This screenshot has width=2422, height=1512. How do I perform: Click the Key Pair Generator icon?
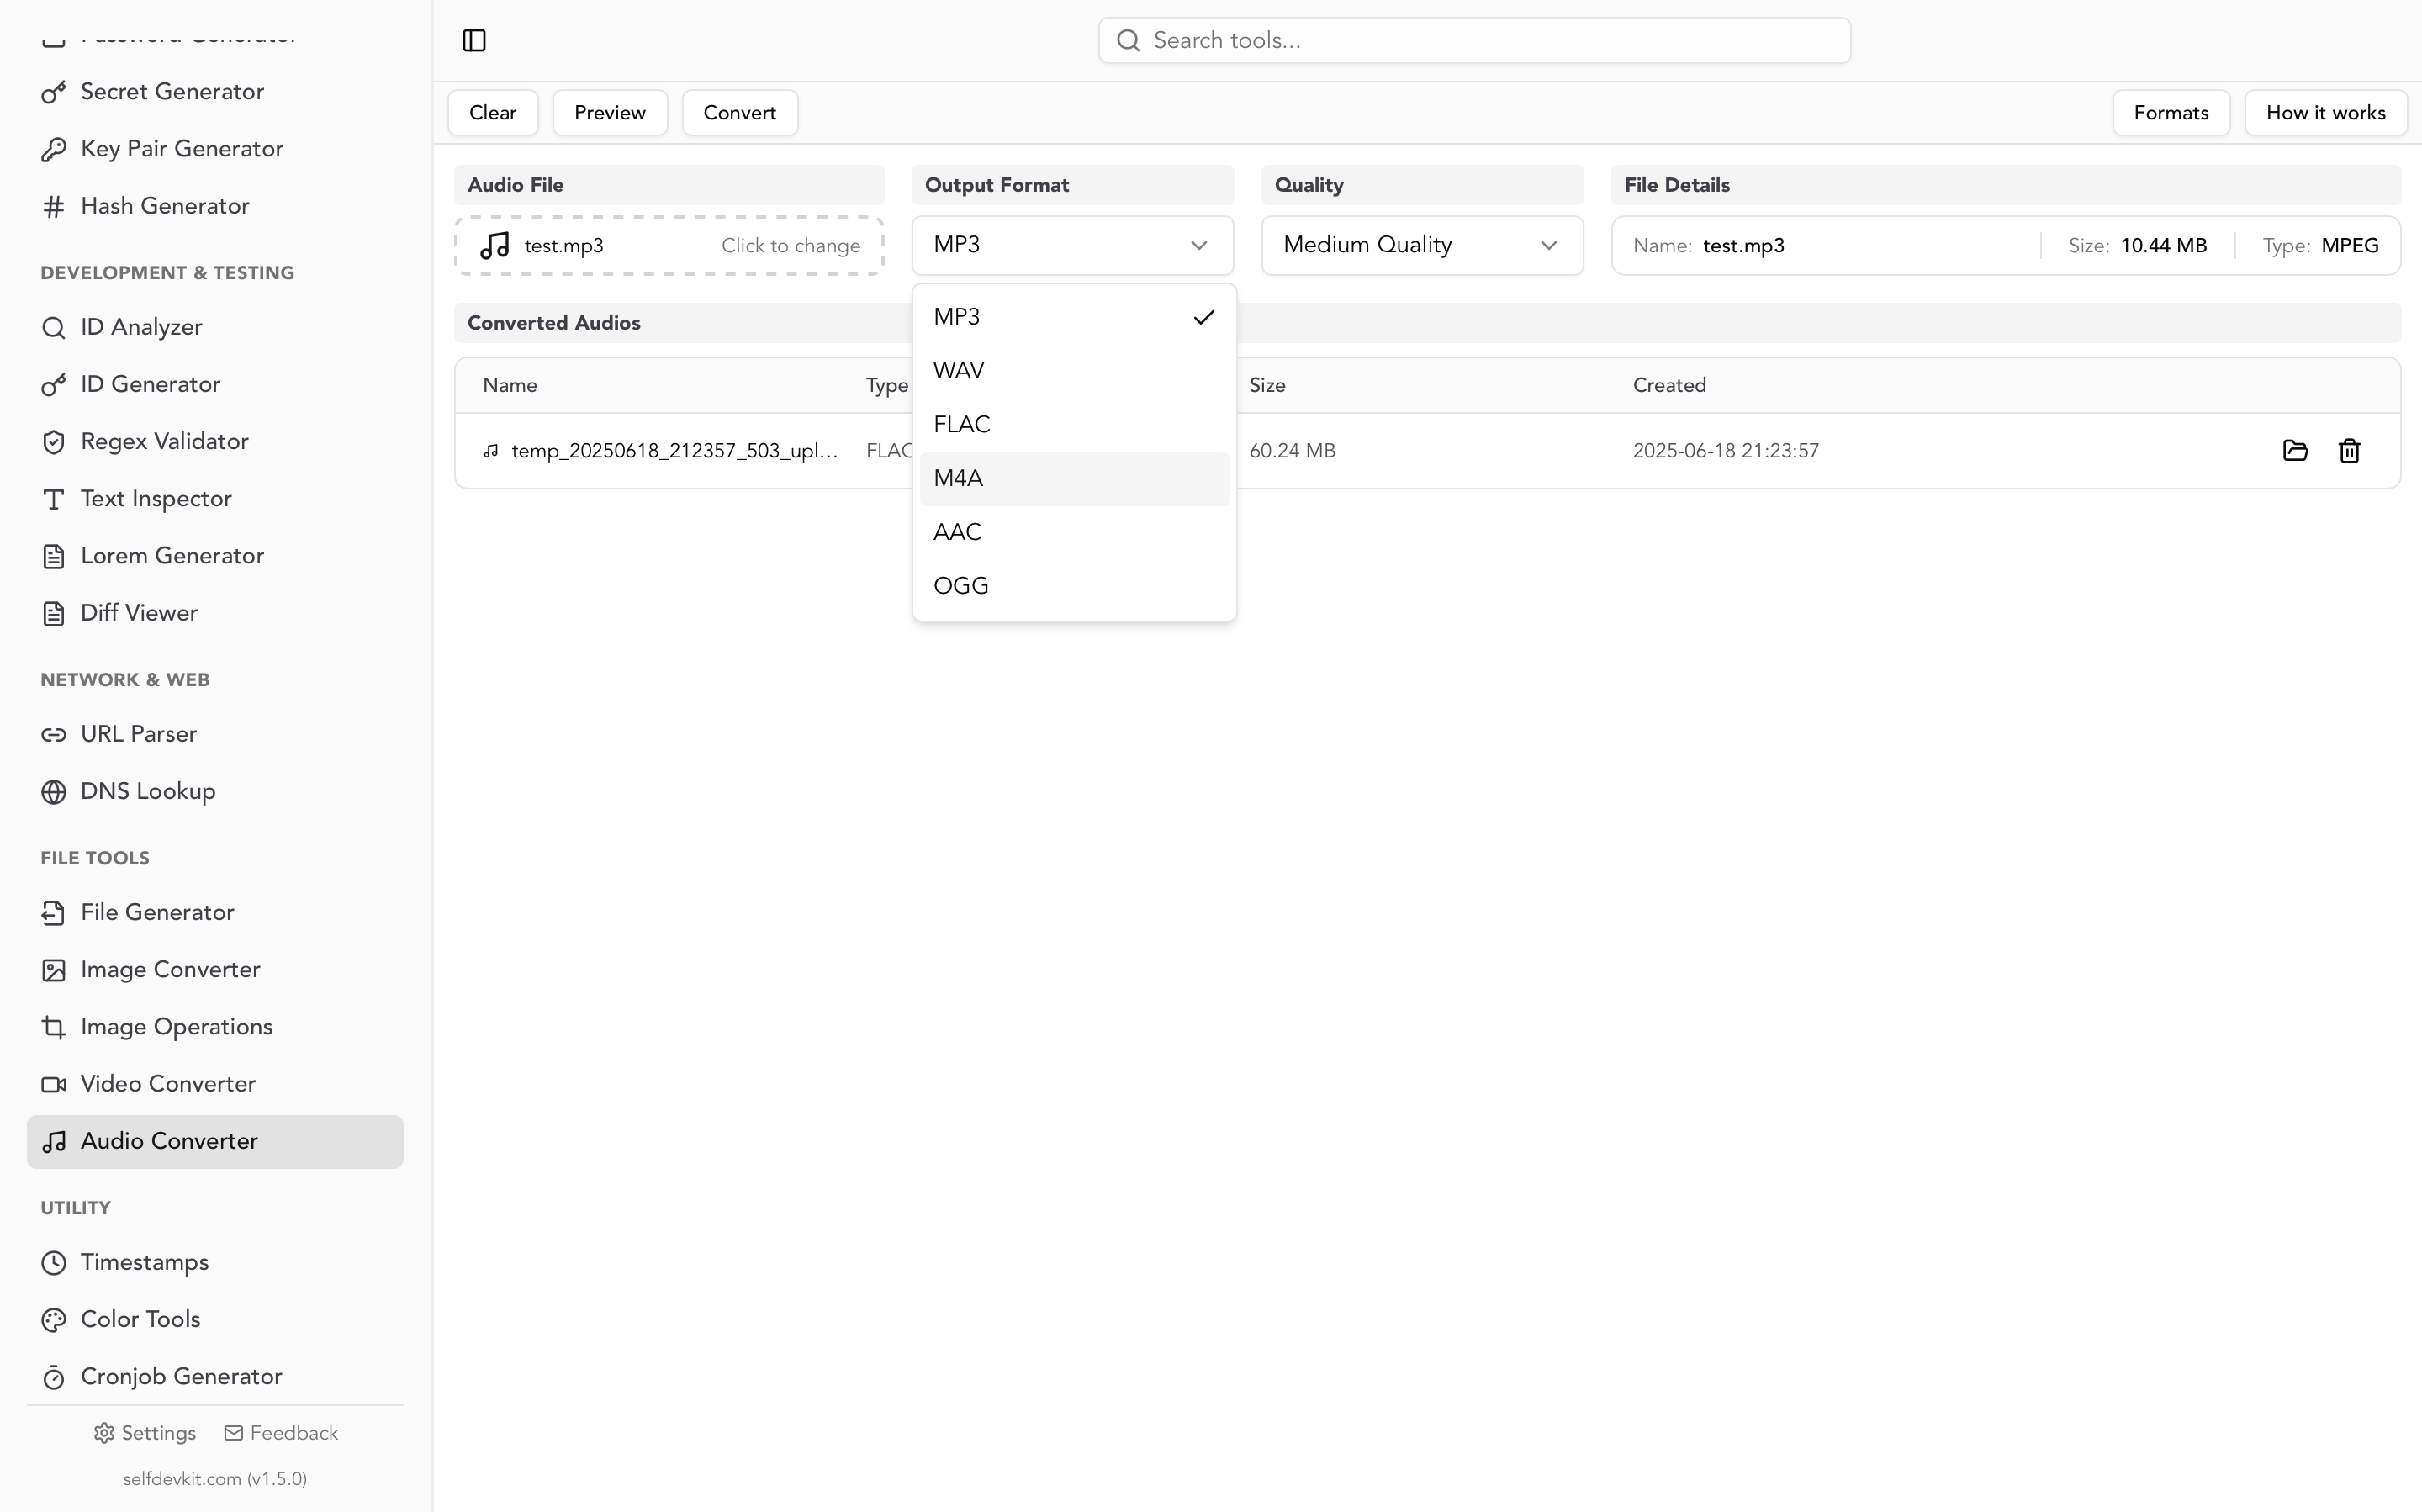coord(54,149)
